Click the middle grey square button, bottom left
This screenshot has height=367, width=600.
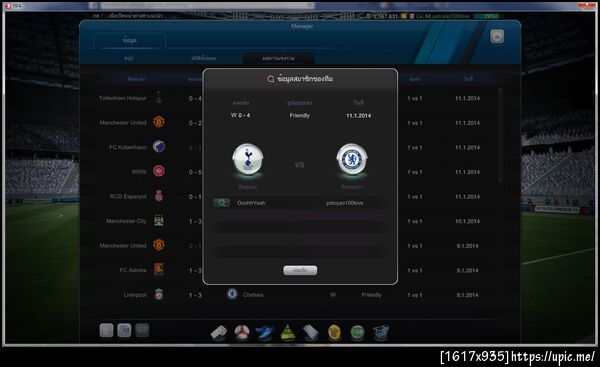tap(124, 330)
